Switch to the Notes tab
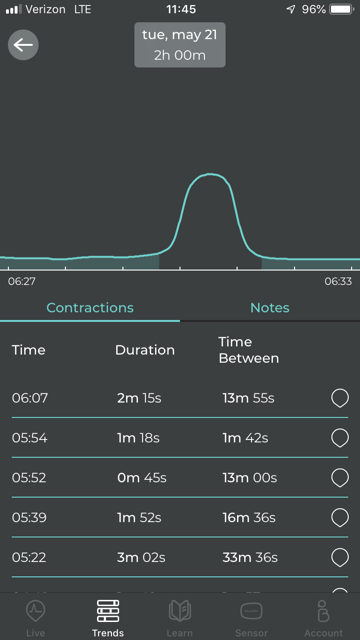This screenshot has width=360, height=640. coord(270,307)
